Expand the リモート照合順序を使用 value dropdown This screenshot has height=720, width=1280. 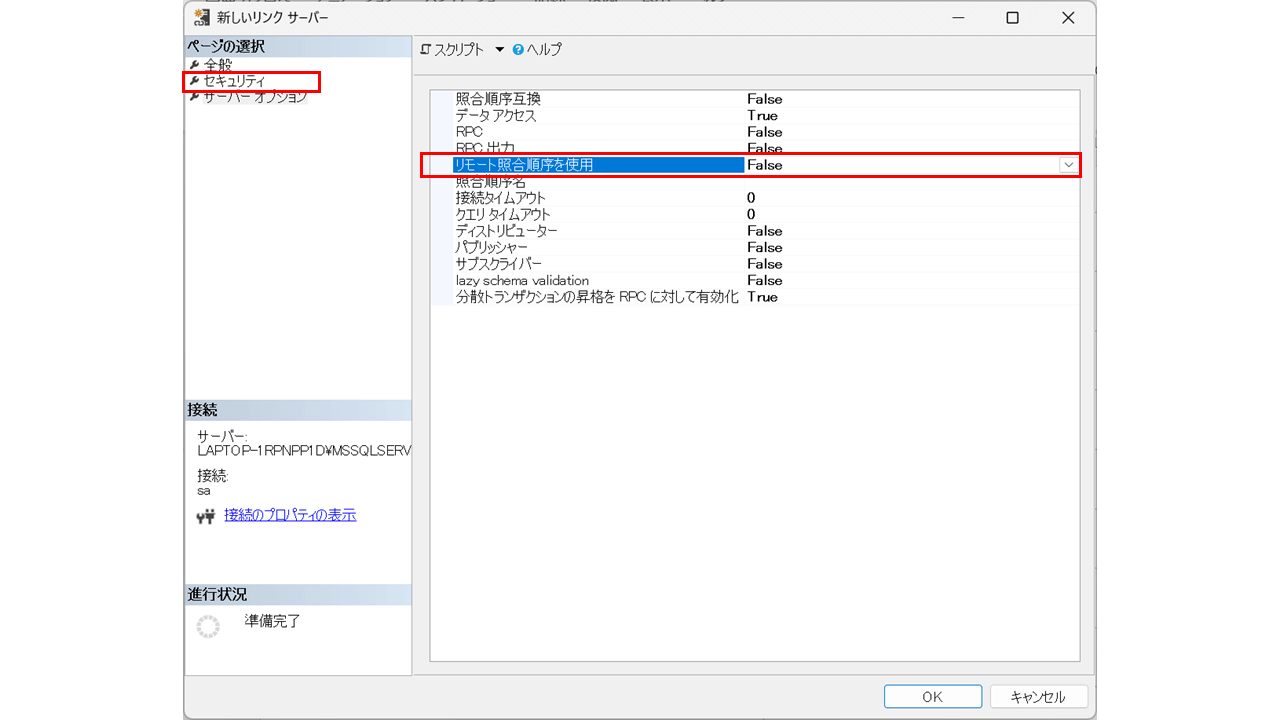(1069, 165)
